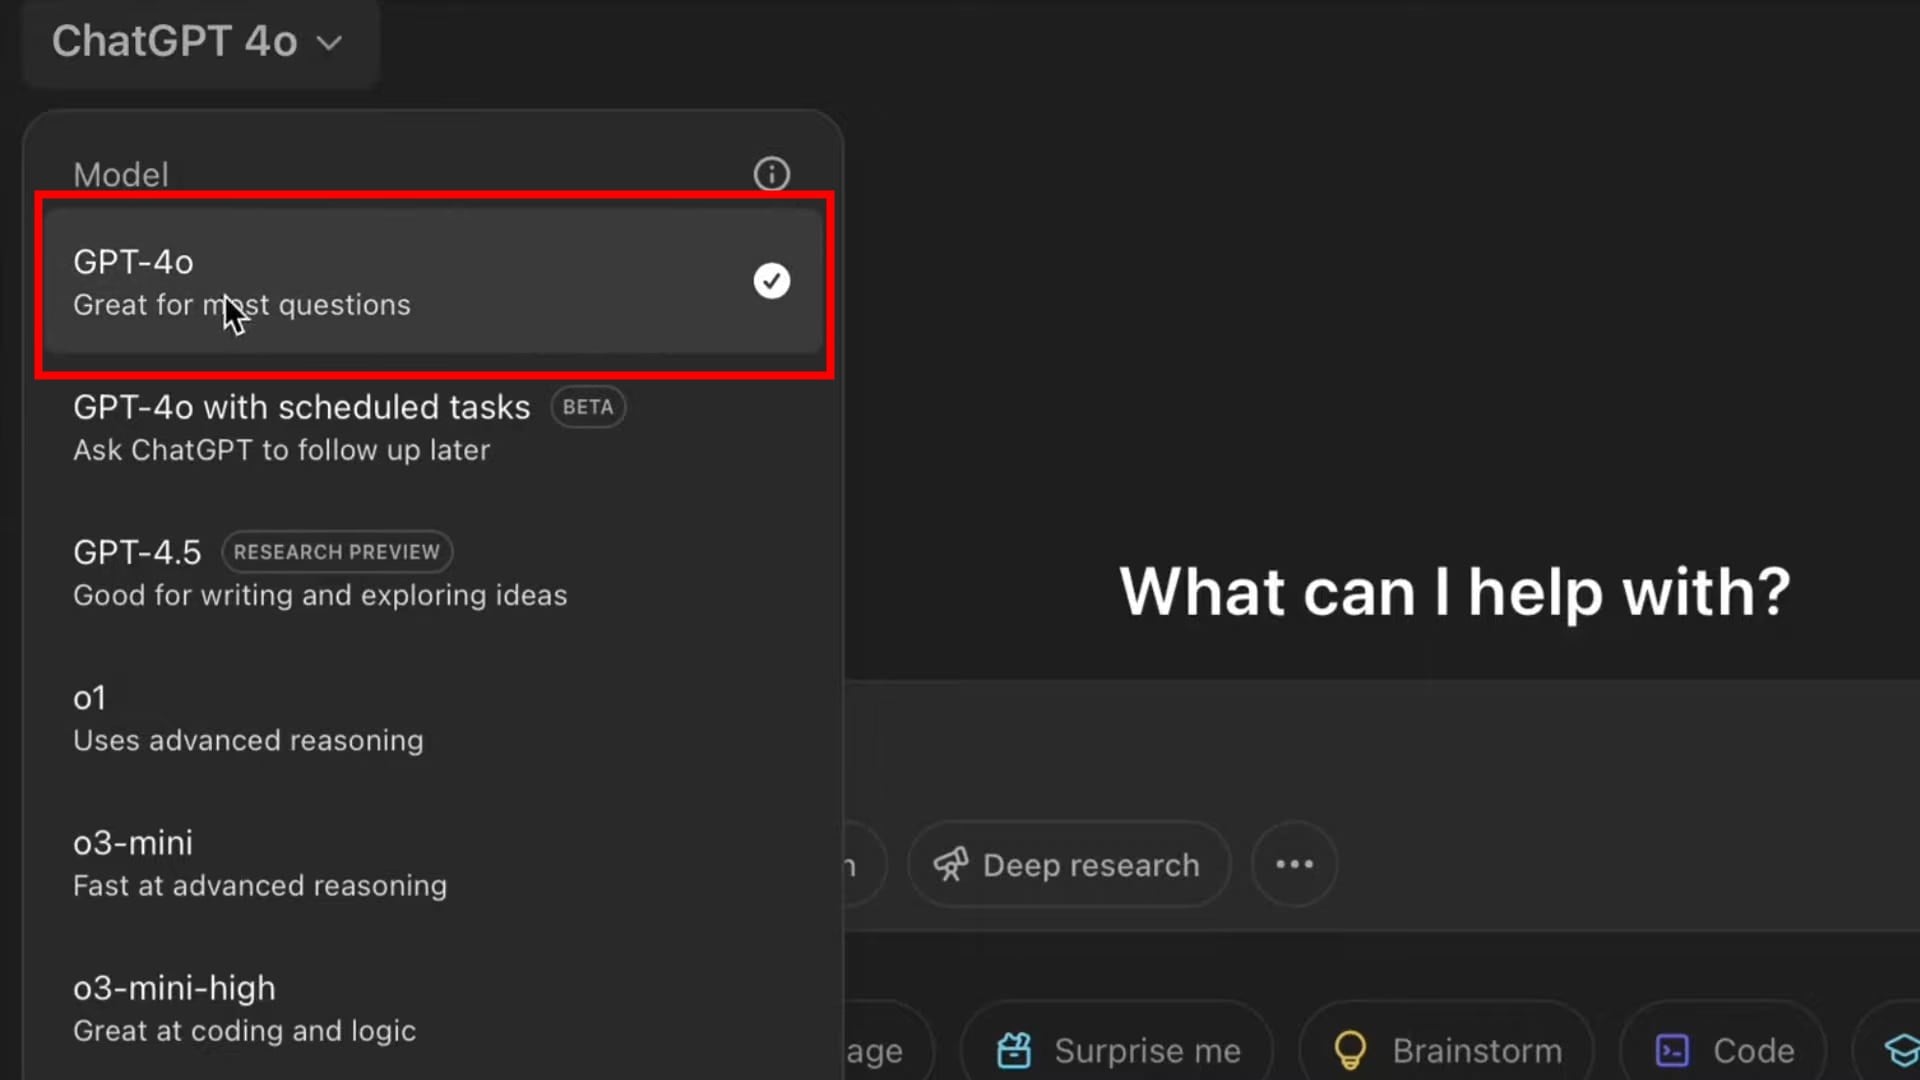Click the model info icon

[771, 174]
